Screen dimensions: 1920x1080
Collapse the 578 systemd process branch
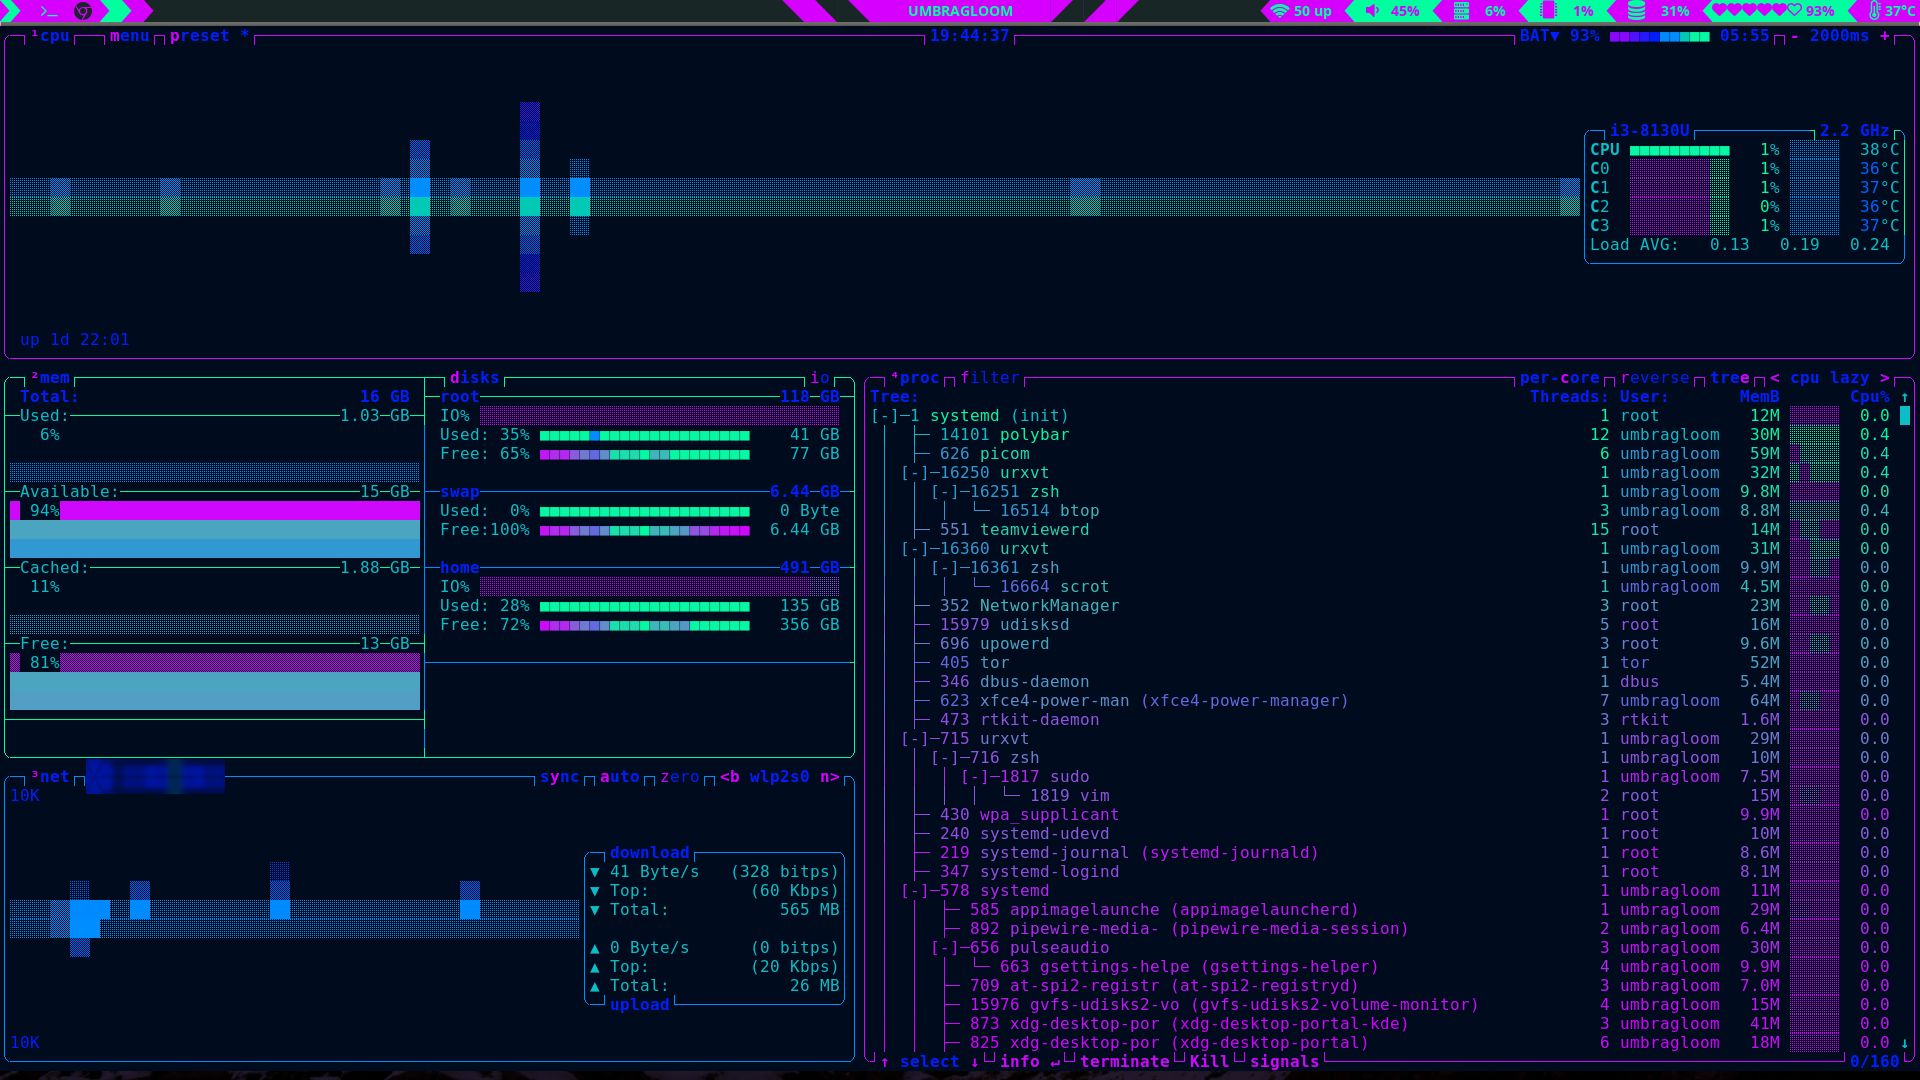(915, 891)
